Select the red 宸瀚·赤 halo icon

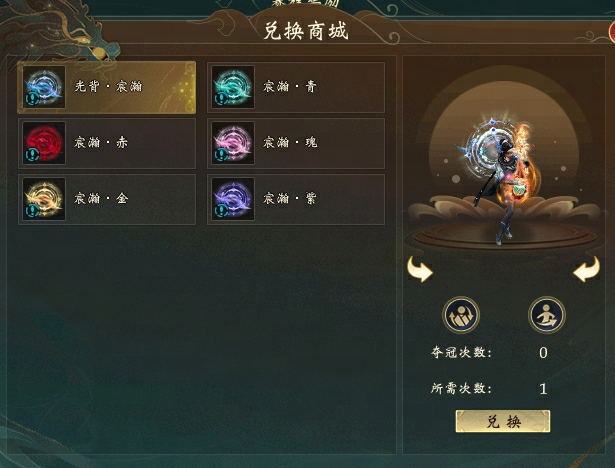click(x=44, y=142)
